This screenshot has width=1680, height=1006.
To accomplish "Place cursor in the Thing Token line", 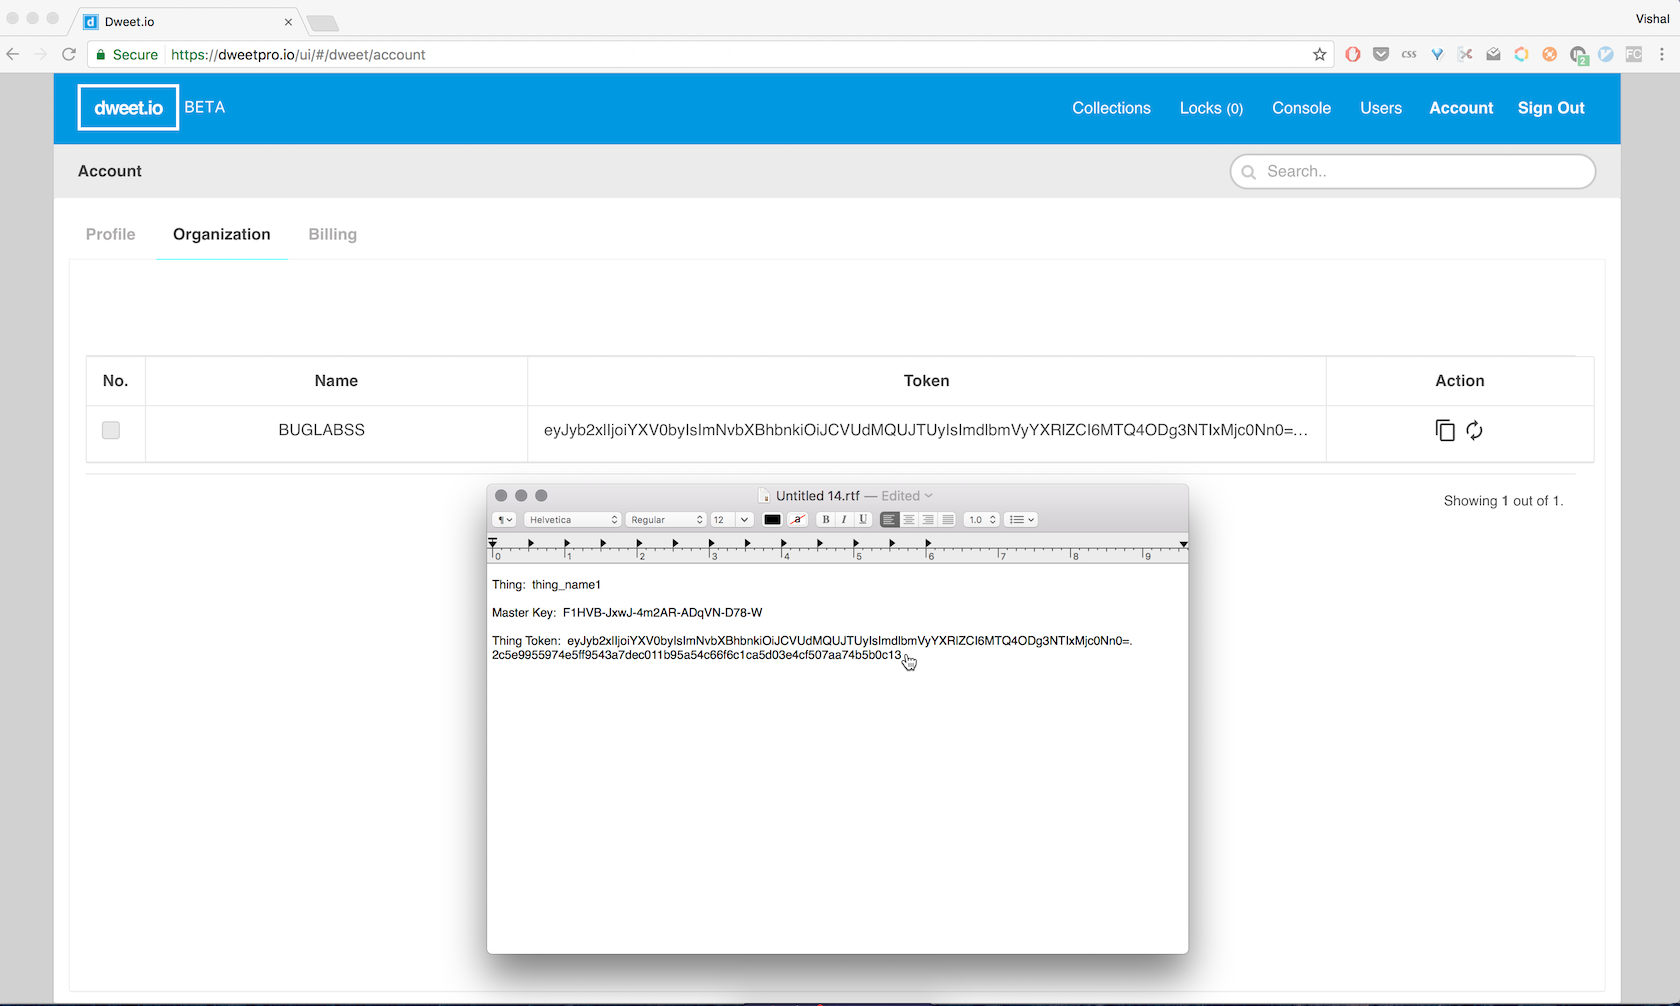I will click(x=812, y=648).
